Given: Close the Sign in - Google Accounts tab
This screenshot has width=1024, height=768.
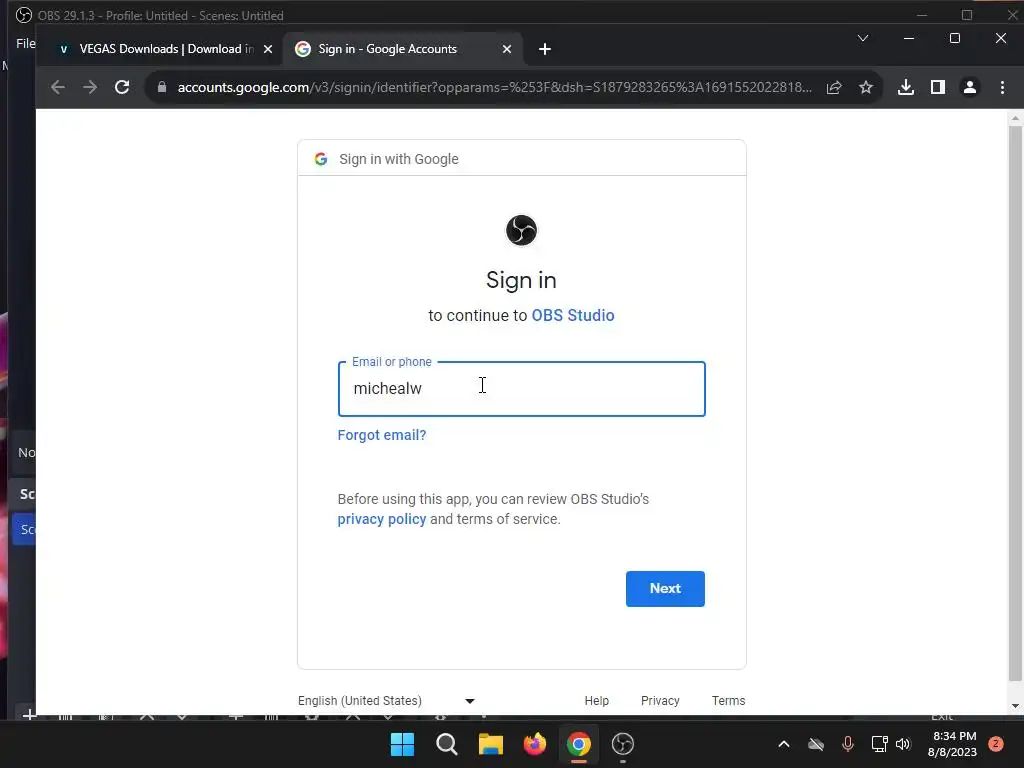Looking at the screenshot, I should 507,49.
